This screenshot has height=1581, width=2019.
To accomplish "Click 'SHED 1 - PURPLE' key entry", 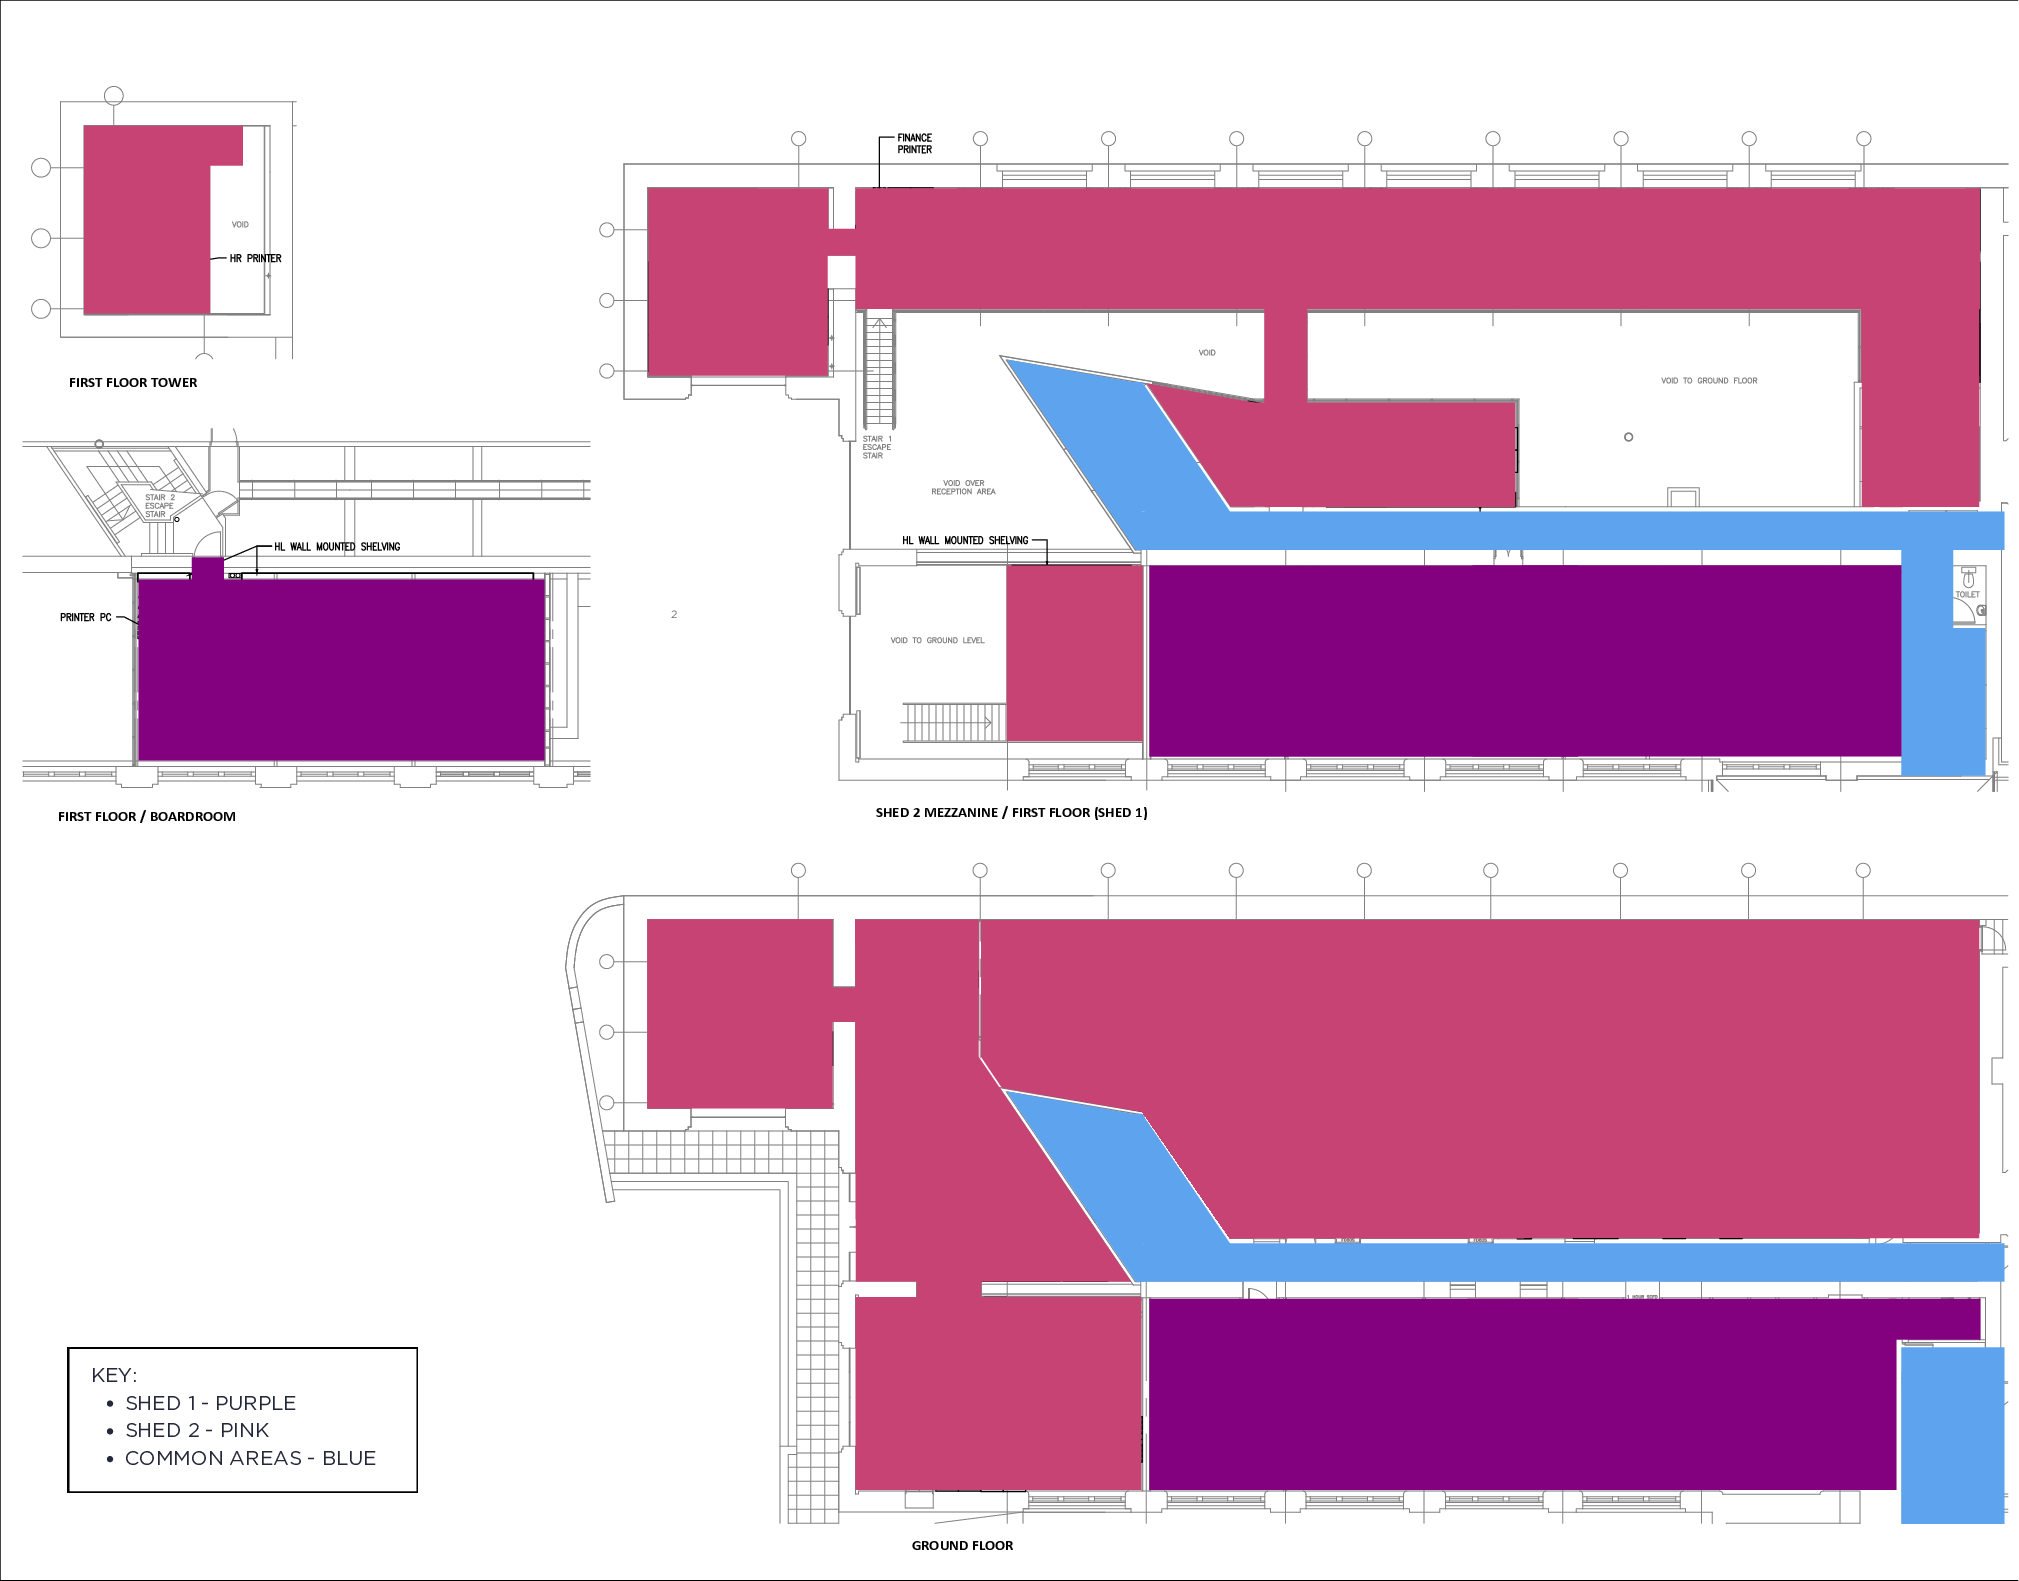I will pos(210,1403).
